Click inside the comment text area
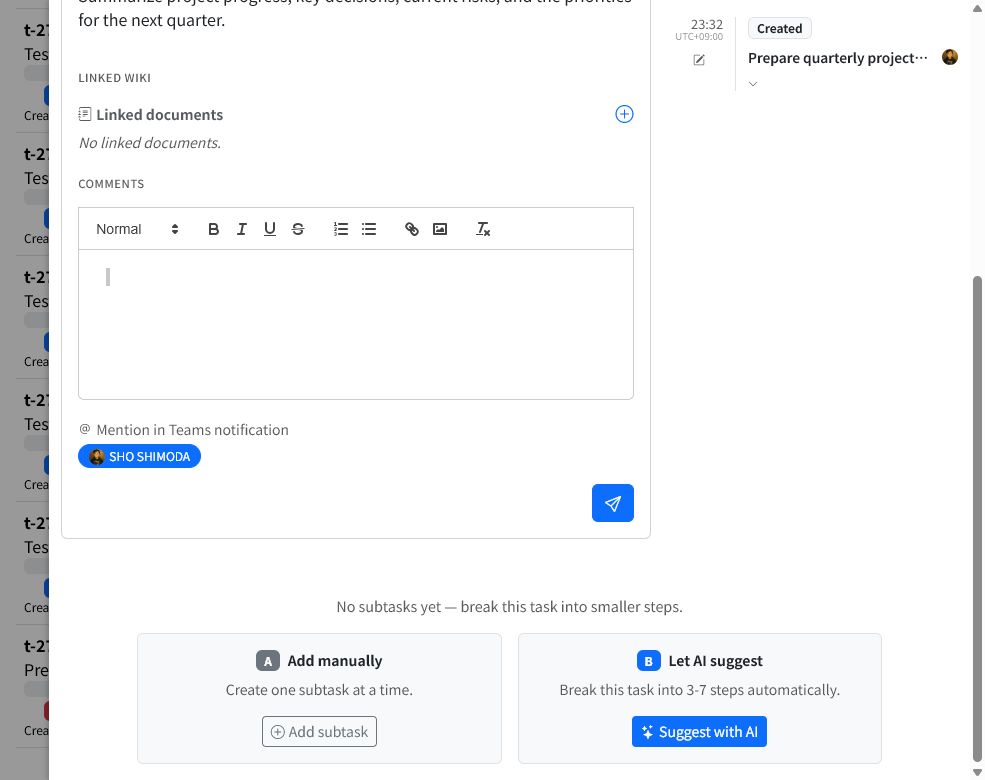 pyautogui.click(x=356, y=324)
